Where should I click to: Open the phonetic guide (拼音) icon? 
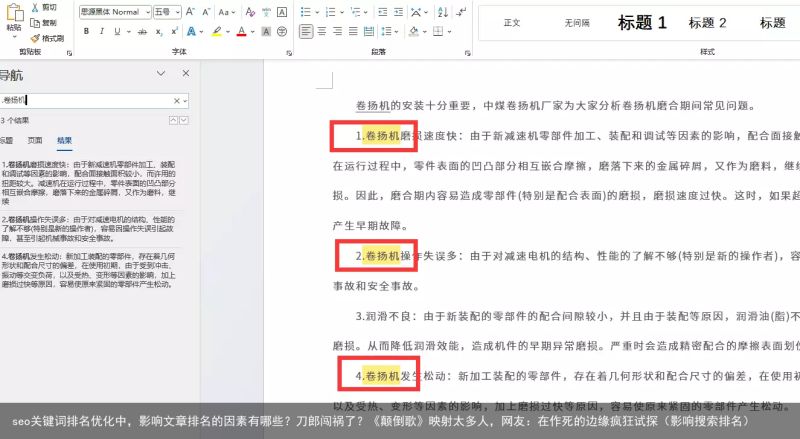(x=266, y=11)
